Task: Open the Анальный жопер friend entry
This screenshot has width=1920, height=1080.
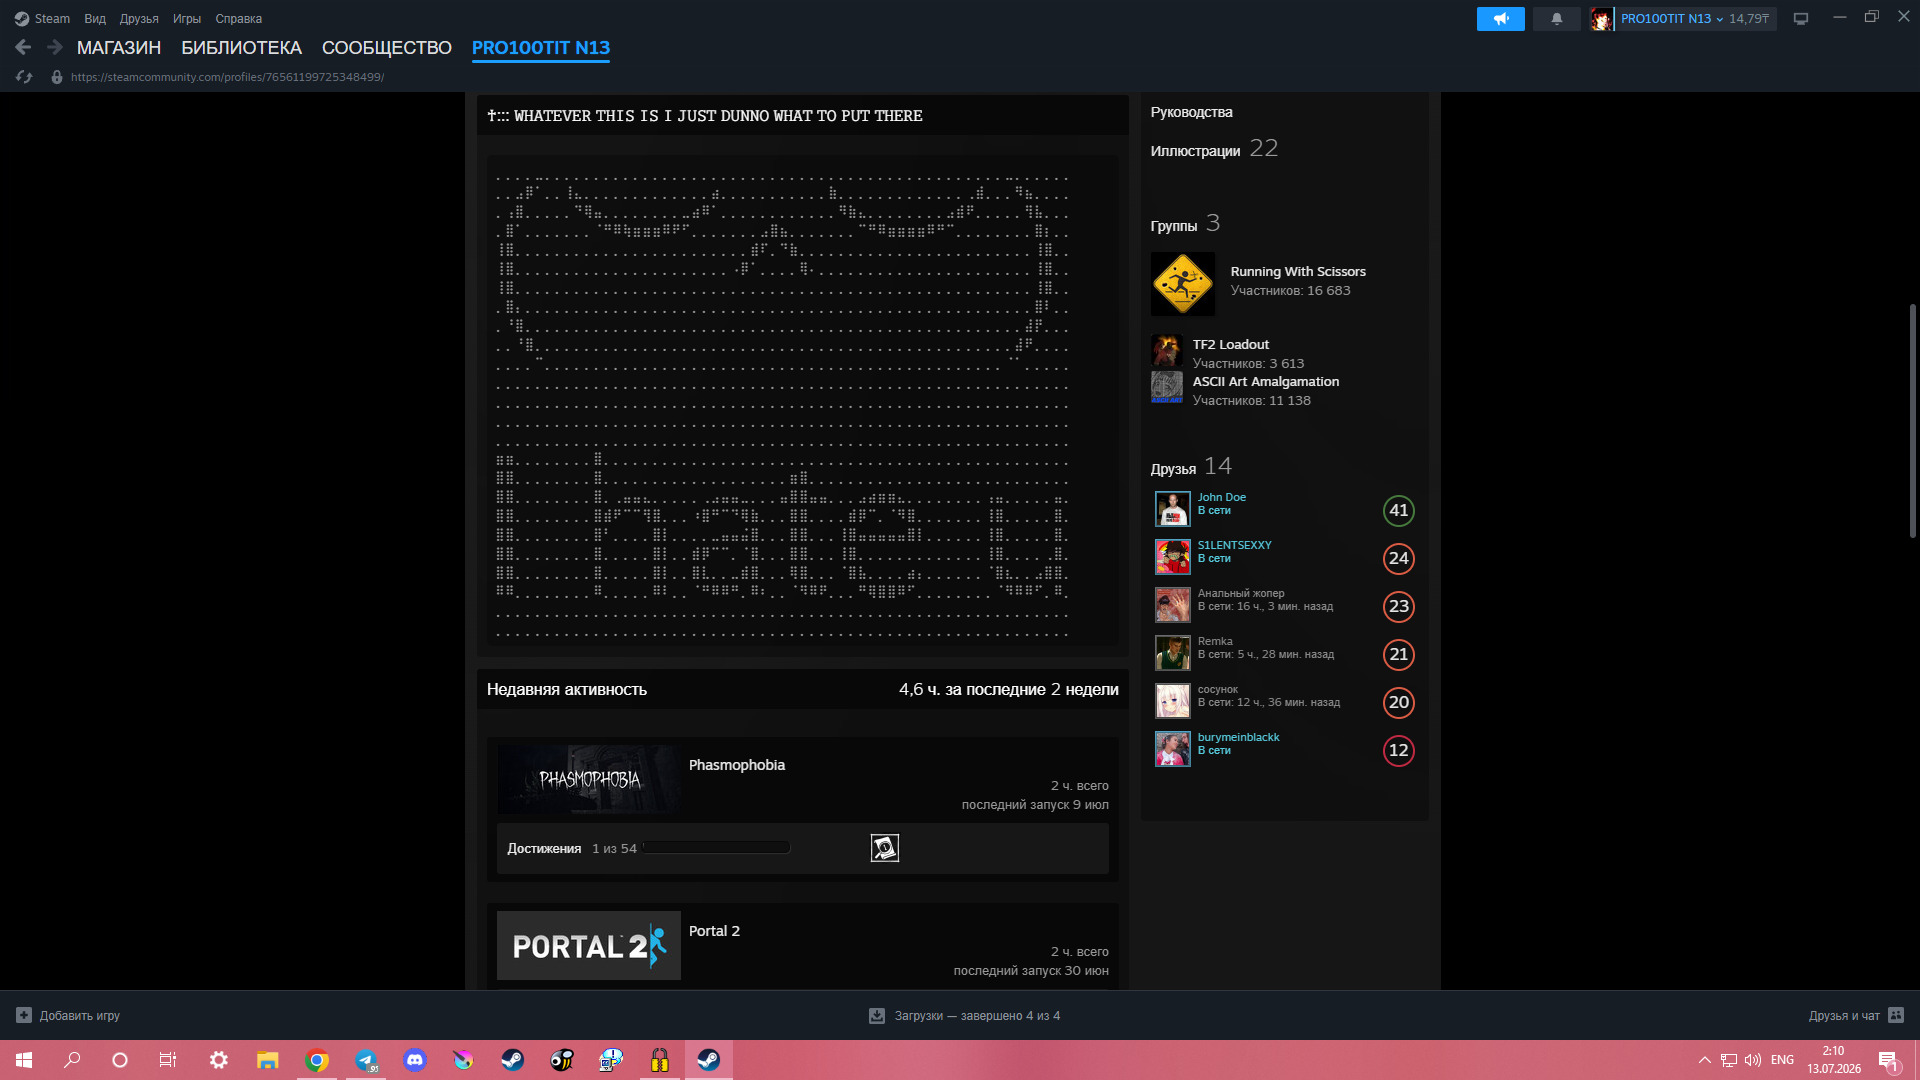Action: tap(1285, 605)
